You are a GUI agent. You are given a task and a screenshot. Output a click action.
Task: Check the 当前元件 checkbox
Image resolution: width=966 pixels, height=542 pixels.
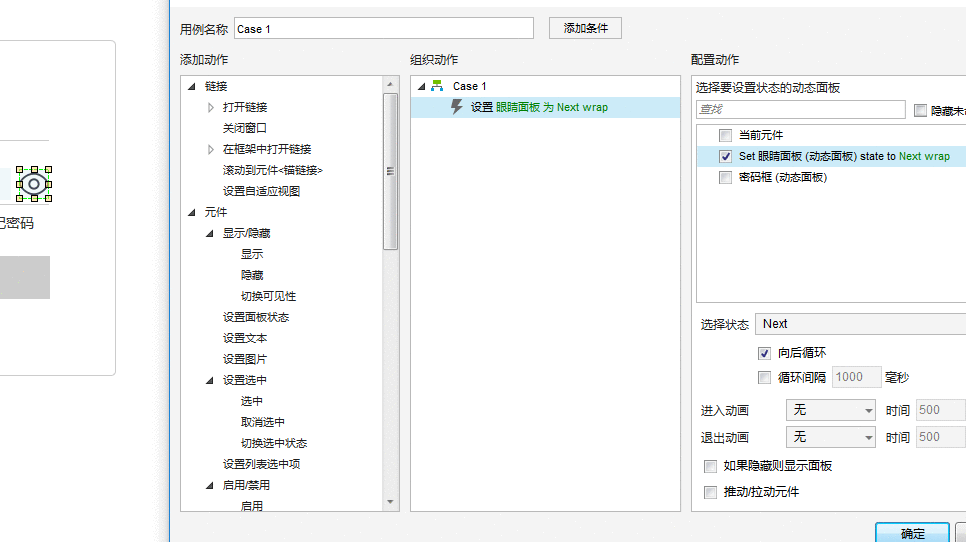point(726,136)
